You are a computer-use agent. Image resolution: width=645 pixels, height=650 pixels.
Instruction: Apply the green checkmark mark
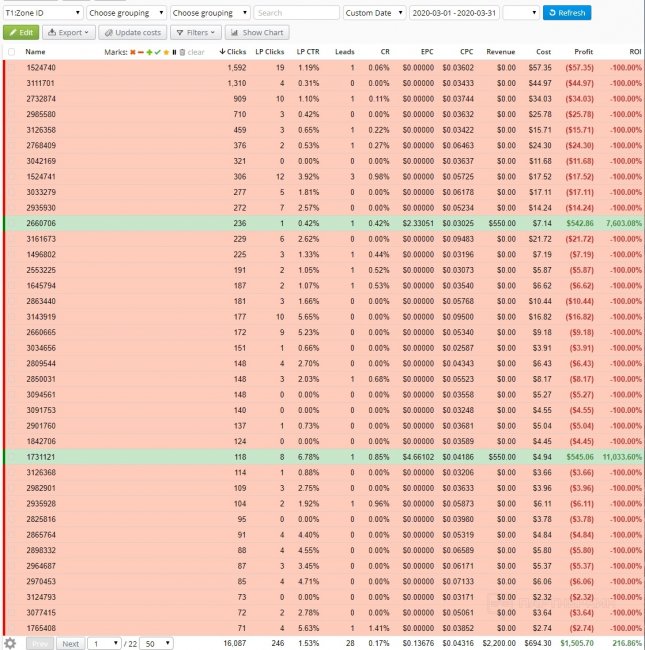(x=157, y=51)
